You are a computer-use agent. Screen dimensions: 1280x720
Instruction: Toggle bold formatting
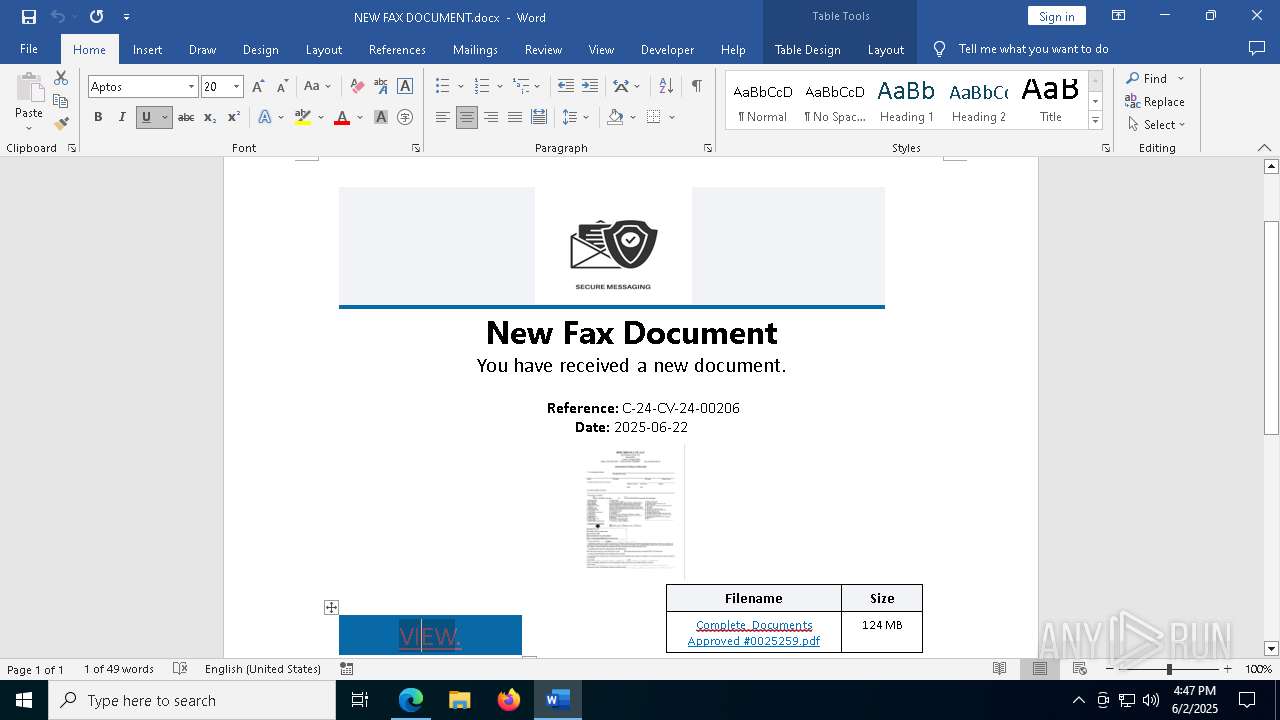(x=98, y=117)
